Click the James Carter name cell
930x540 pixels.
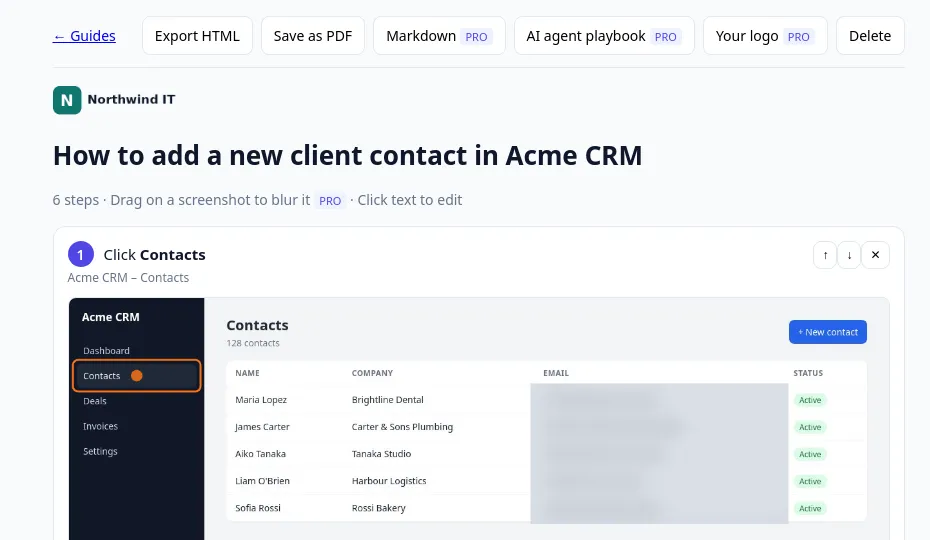tap(262, 427)
